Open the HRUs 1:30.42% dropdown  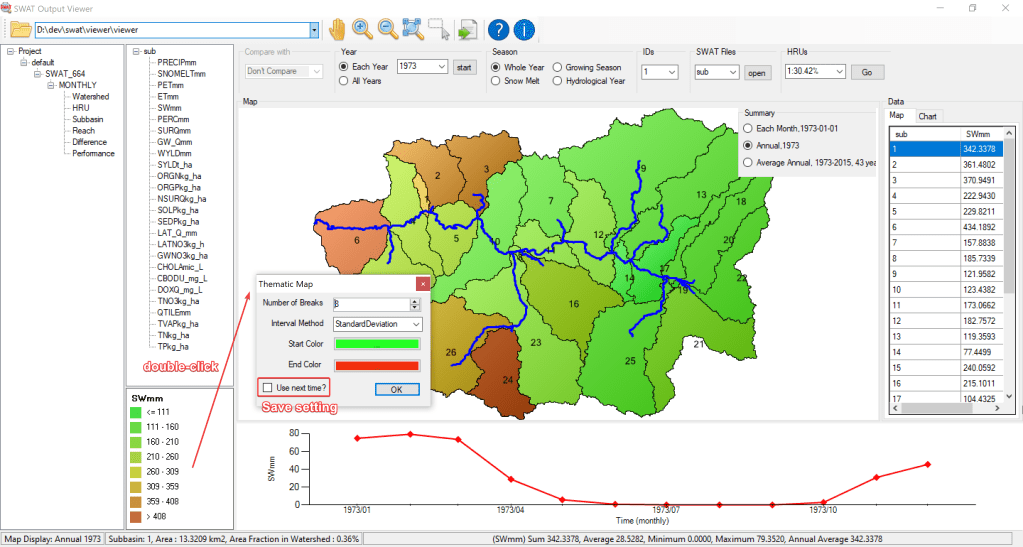point(840,71)
